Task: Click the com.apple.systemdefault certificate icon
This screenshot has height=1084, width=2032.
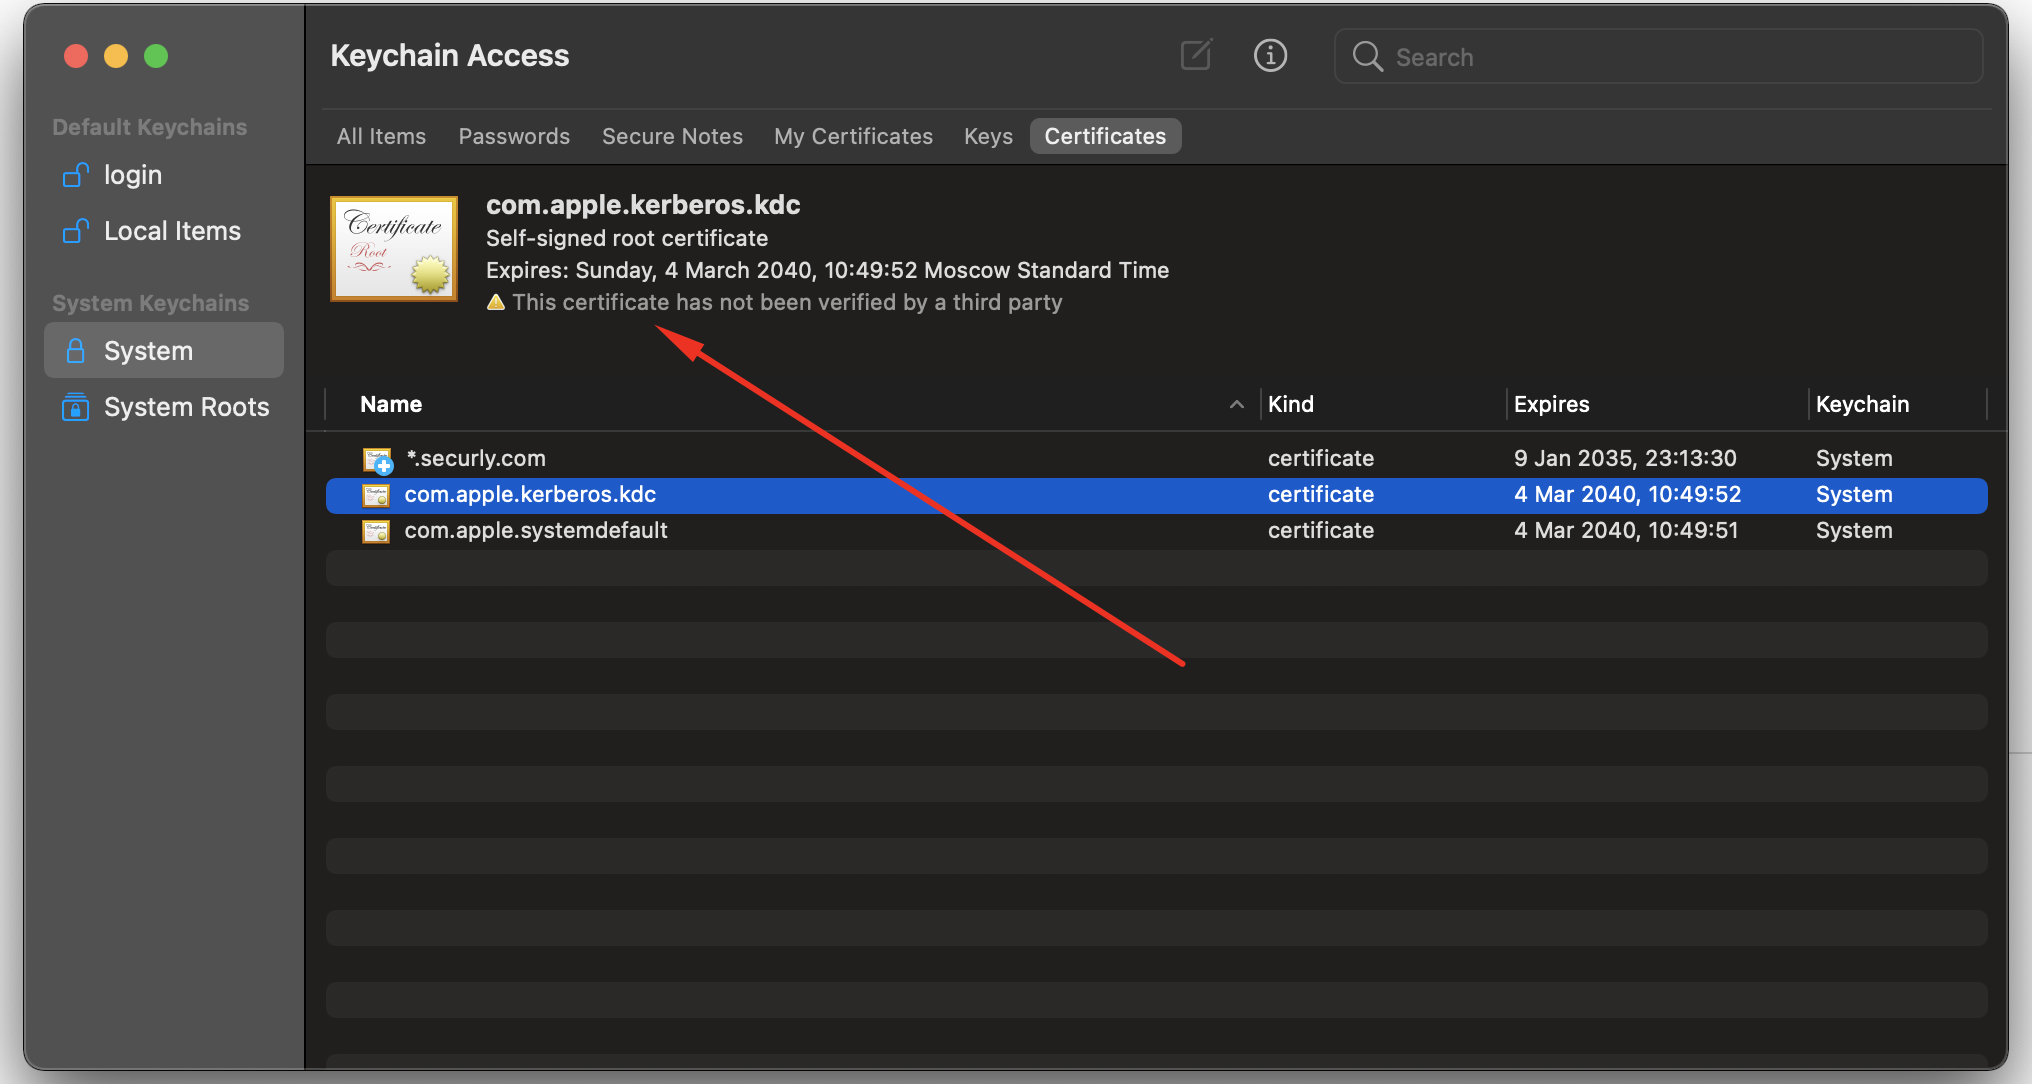Action: tap(376, 531)
